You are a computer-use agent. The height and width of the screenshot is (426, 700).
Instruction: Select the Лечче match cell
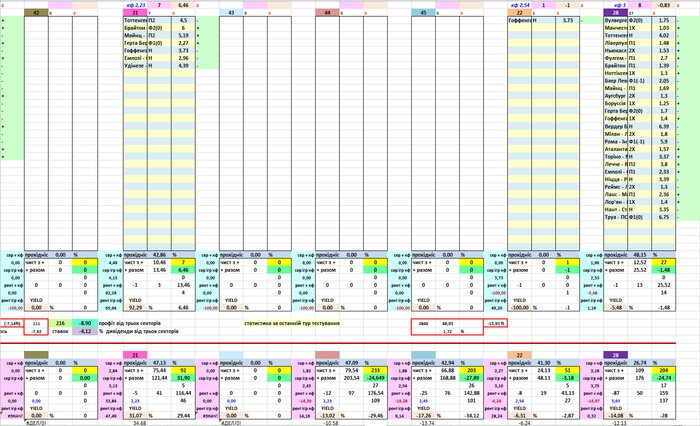pyautogui.click(x=616, y=164)
